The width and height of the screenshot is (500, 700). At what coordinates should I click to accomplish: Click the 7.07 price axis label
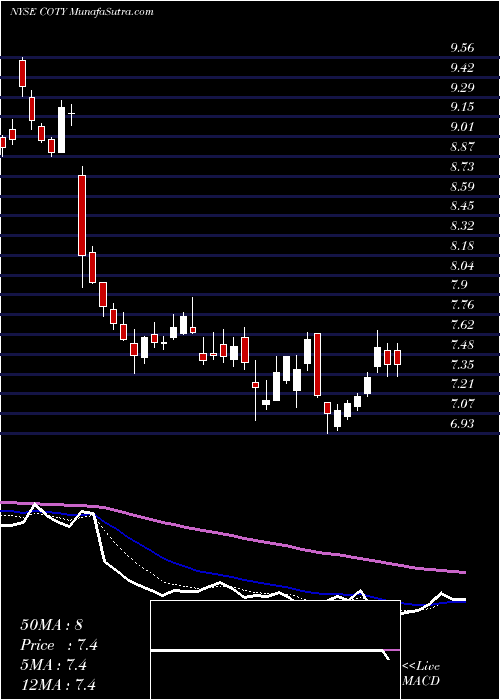pyautogui.click(x=462, y=404)
